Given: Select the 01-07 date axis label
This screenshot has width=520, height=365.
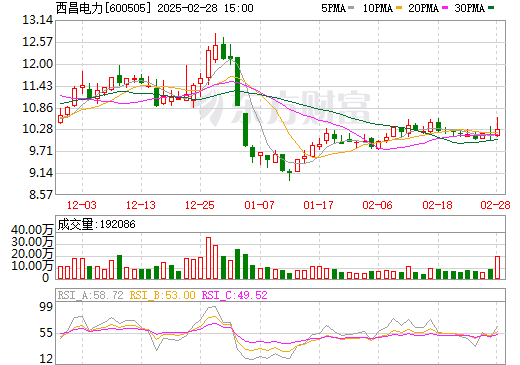Looking at the screenshot, I should [x=259, y=205].
